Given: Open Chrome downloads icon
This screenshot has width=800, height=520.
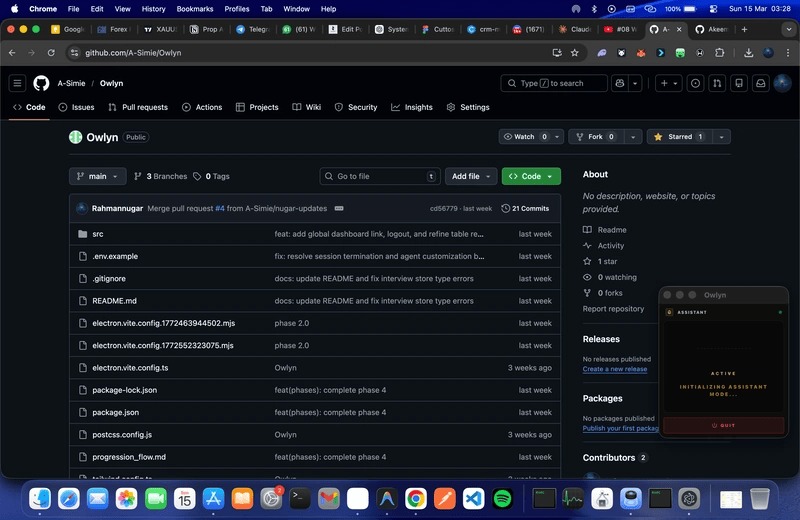Looking at the screenshot, I should (x=748, y=53).
